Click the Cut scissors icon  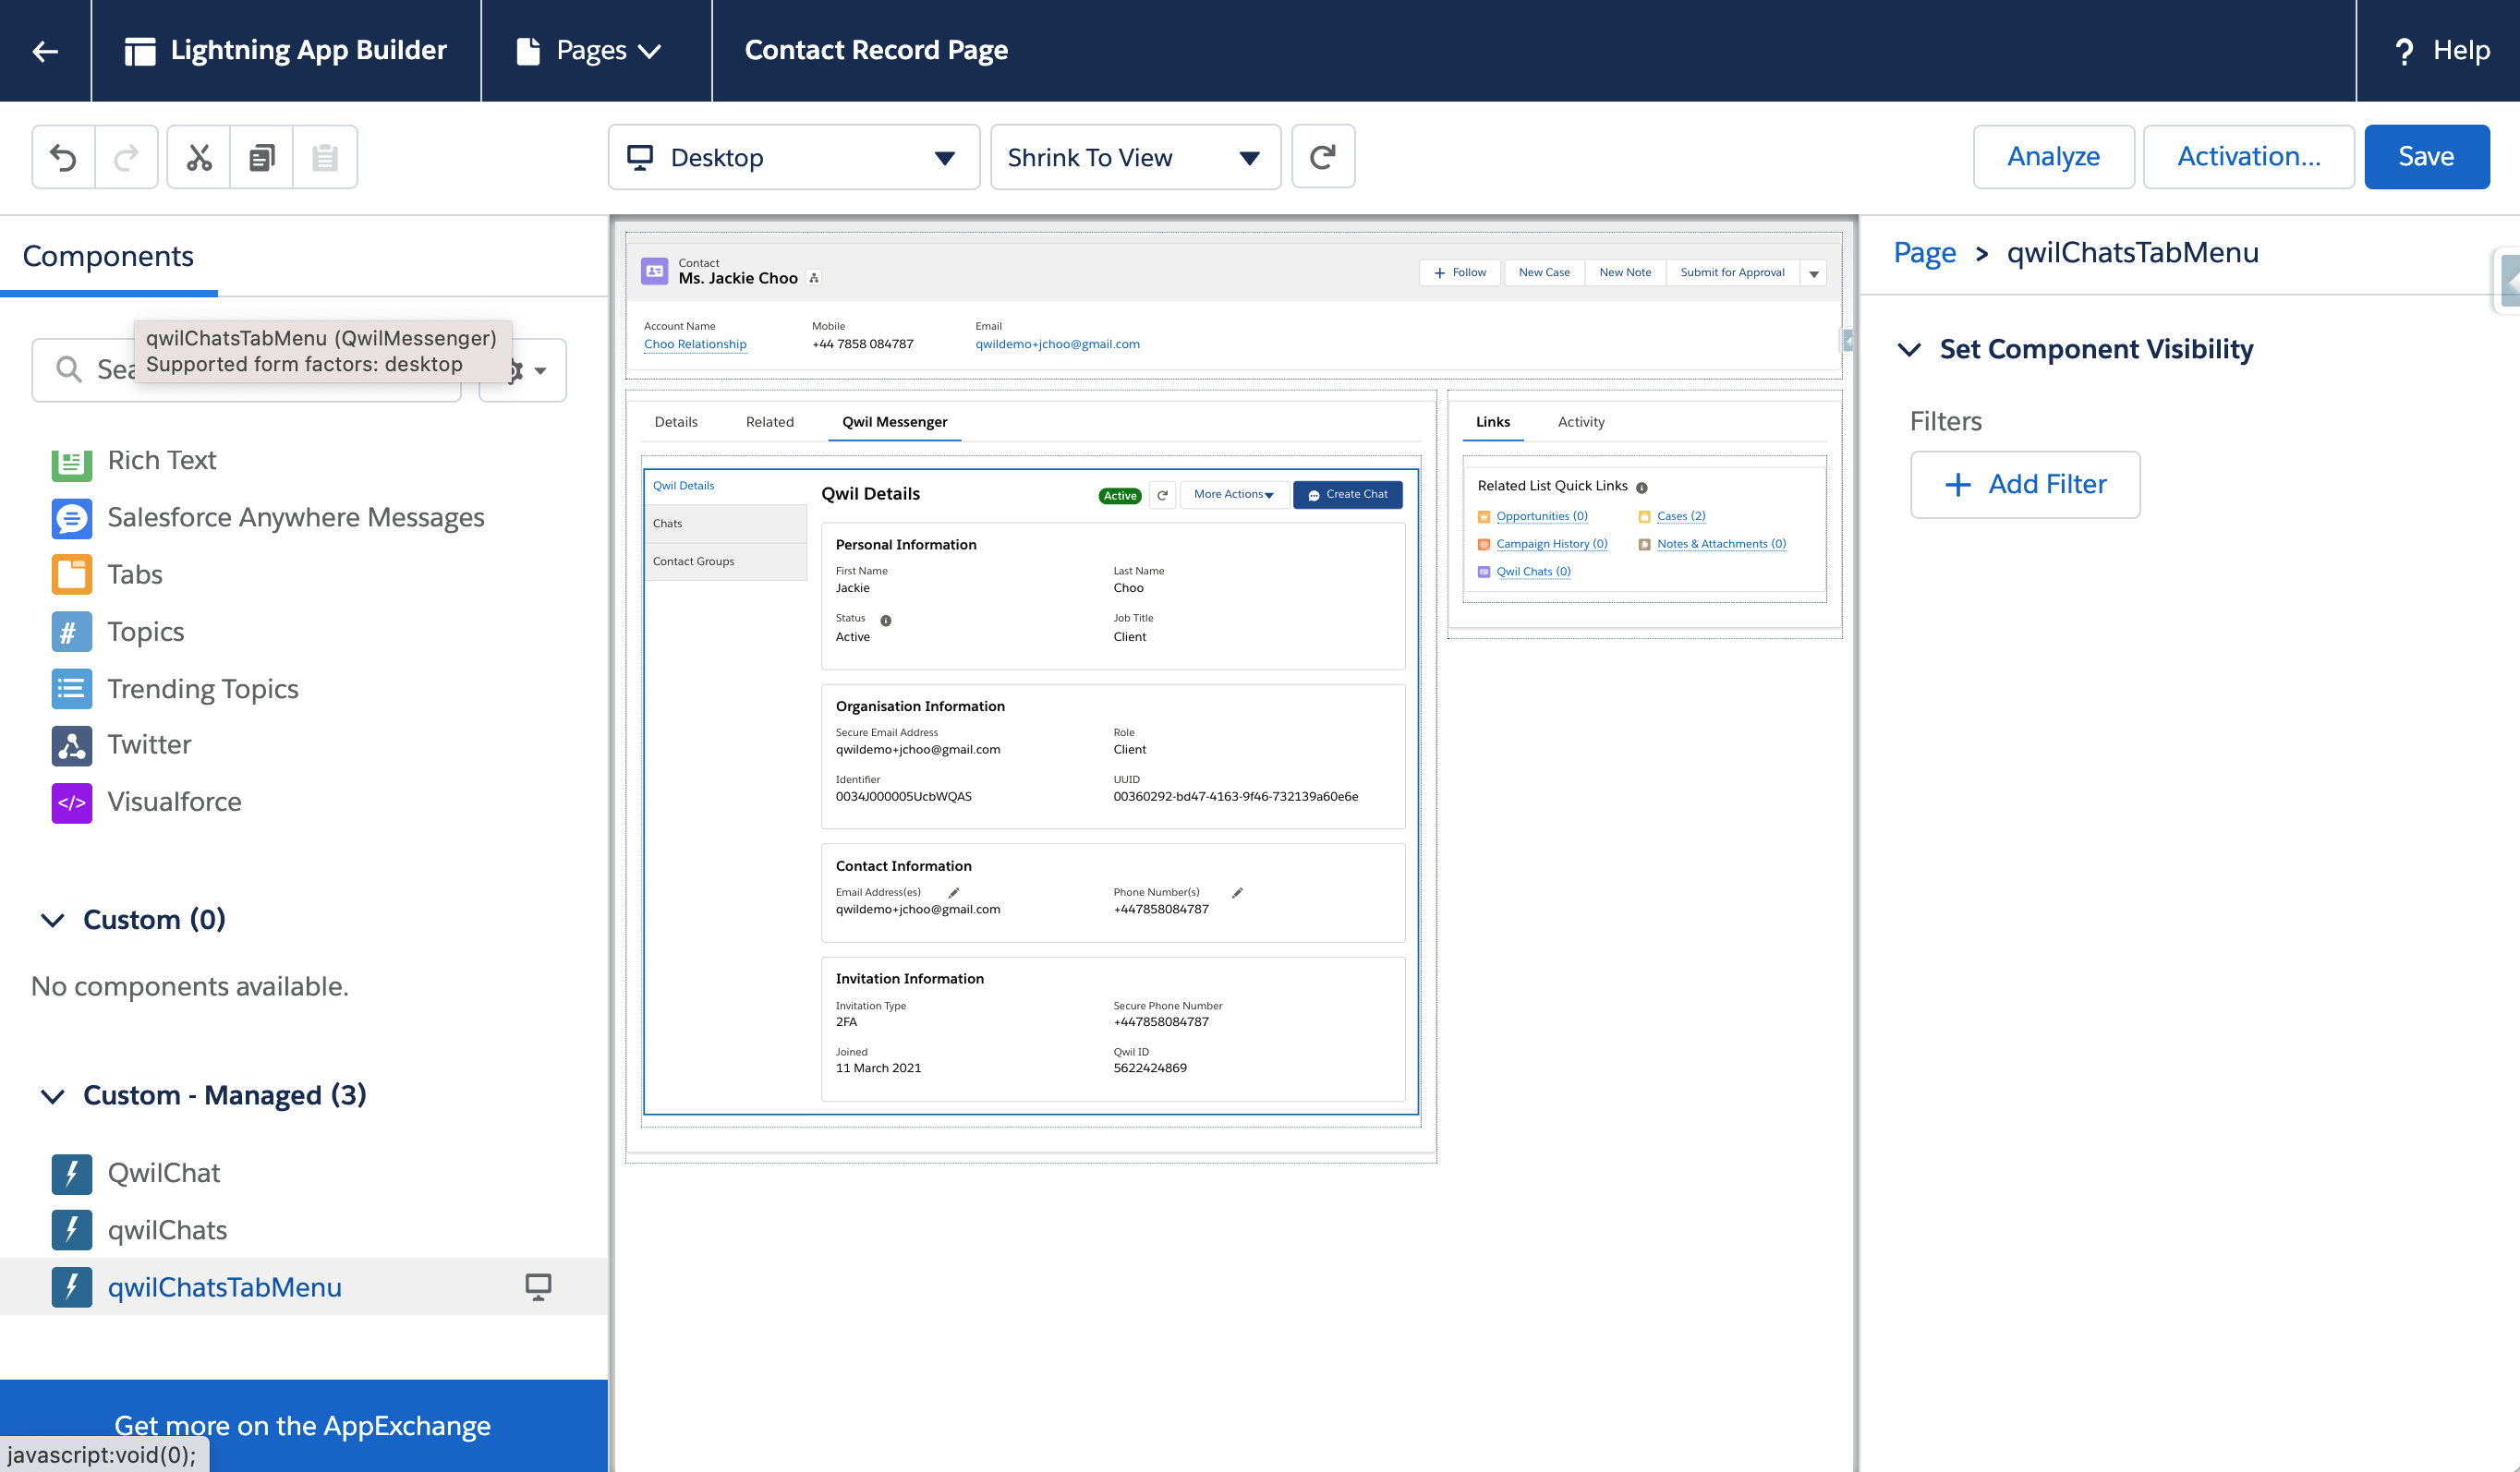tap(199, 157)
